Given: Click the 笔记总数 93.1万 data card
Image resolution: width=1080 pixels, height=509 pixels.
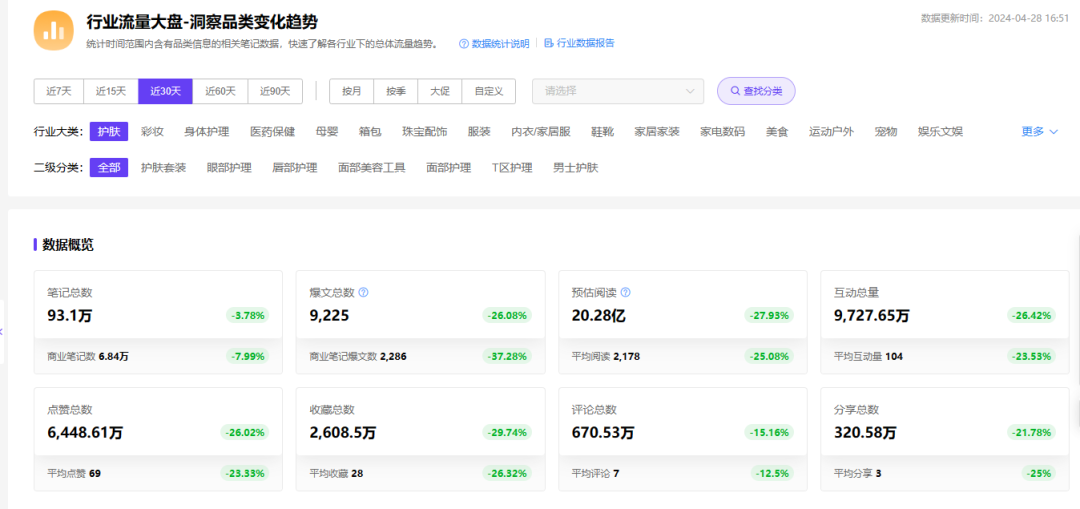Looking at the screenshot, I should pos(158,322).
